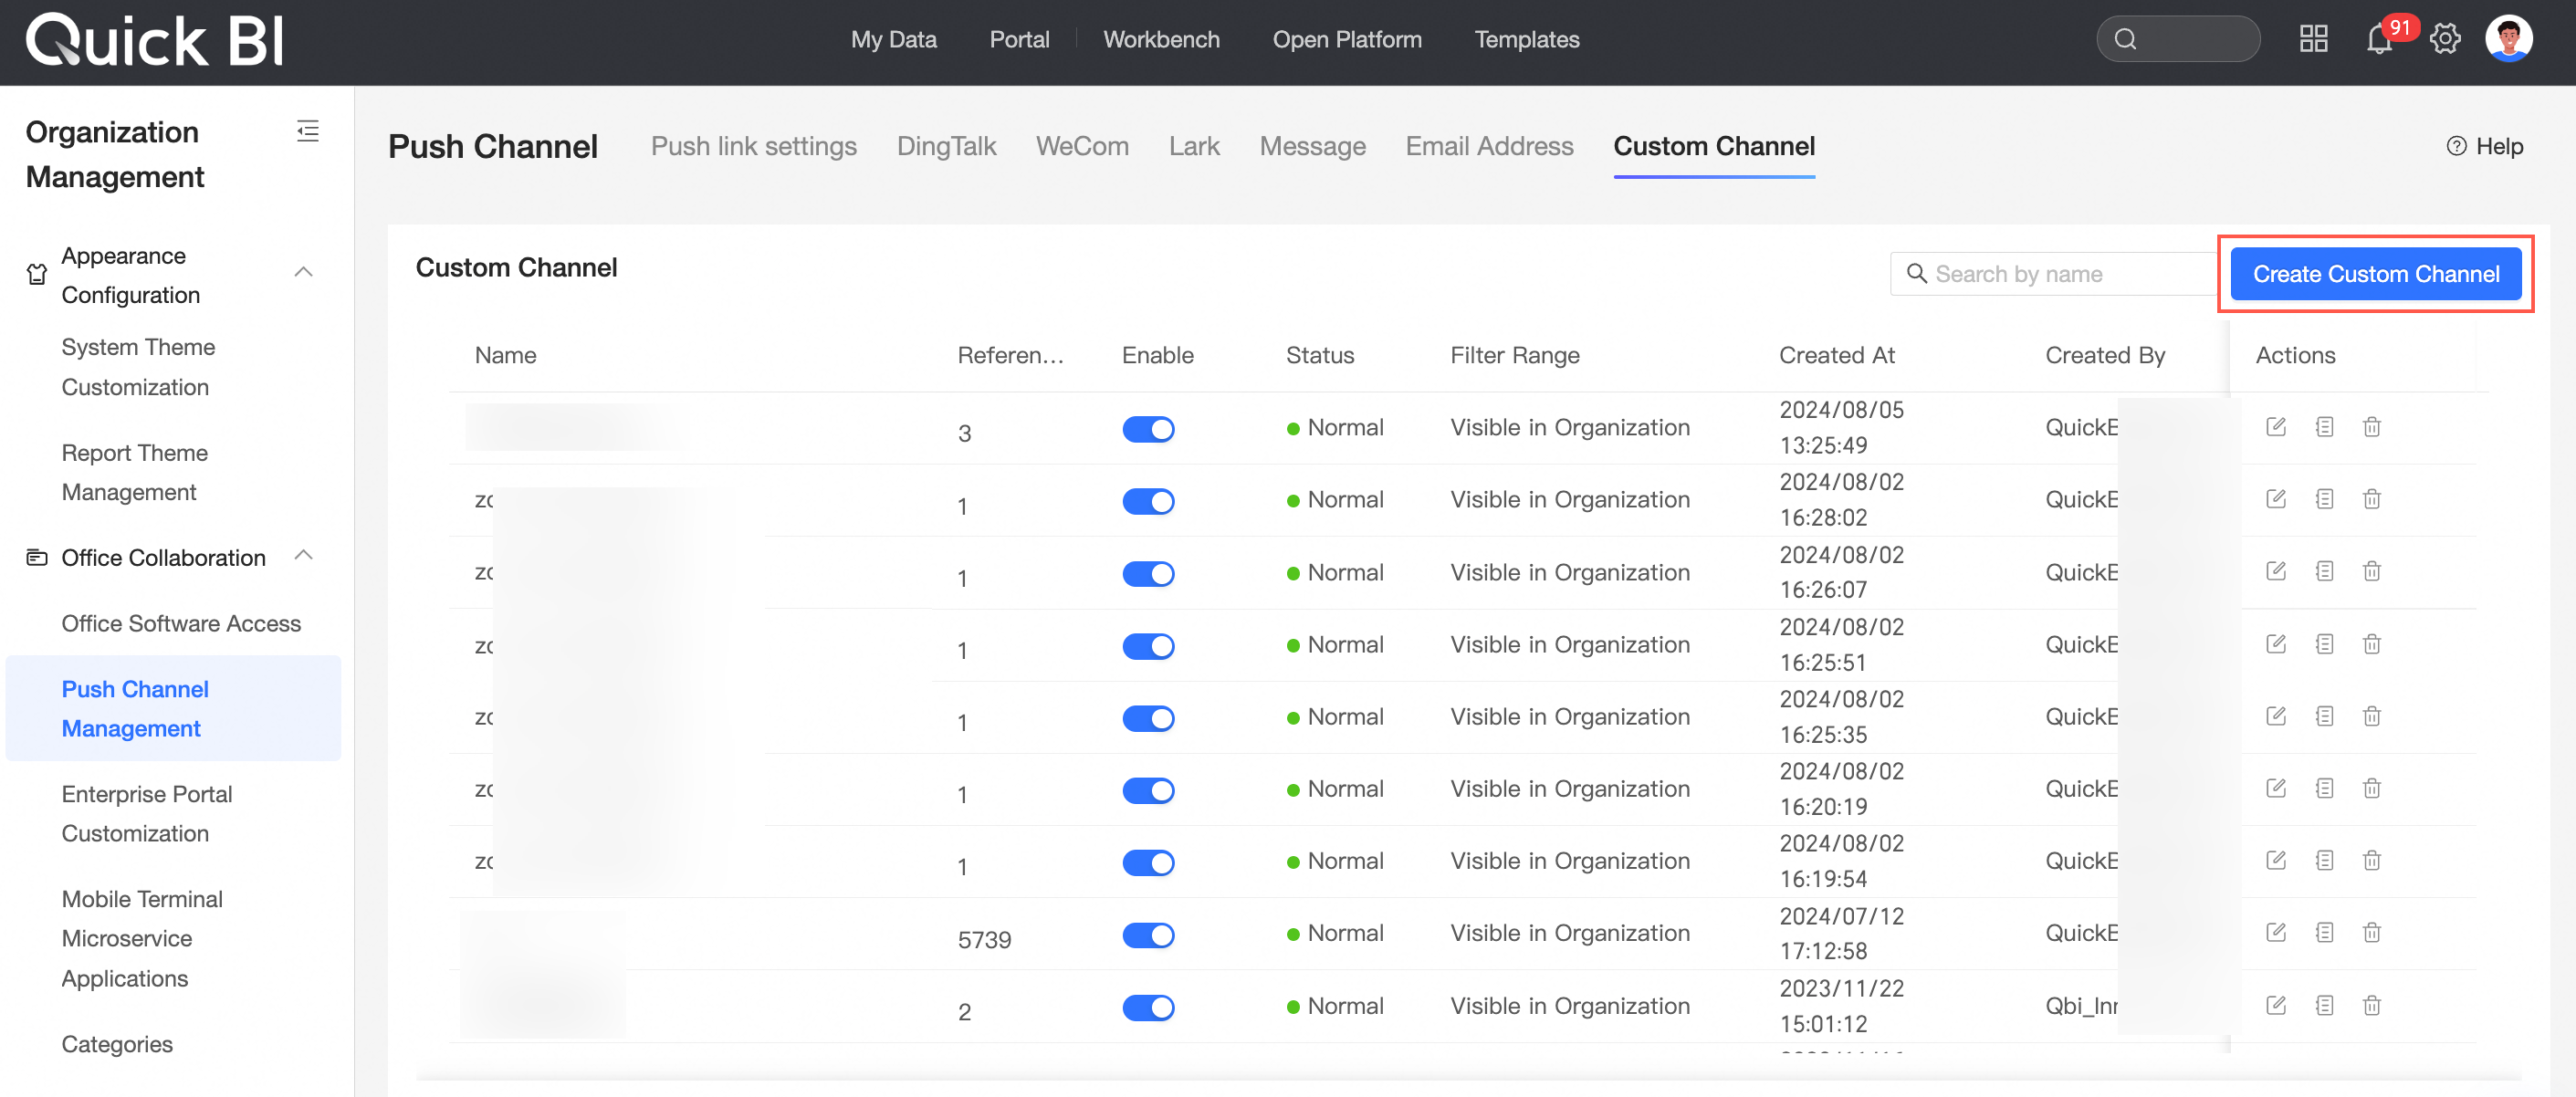2576x1097 pixels.
Task: Edit the channel created at 16:19:54
Action: (2275, 860)
